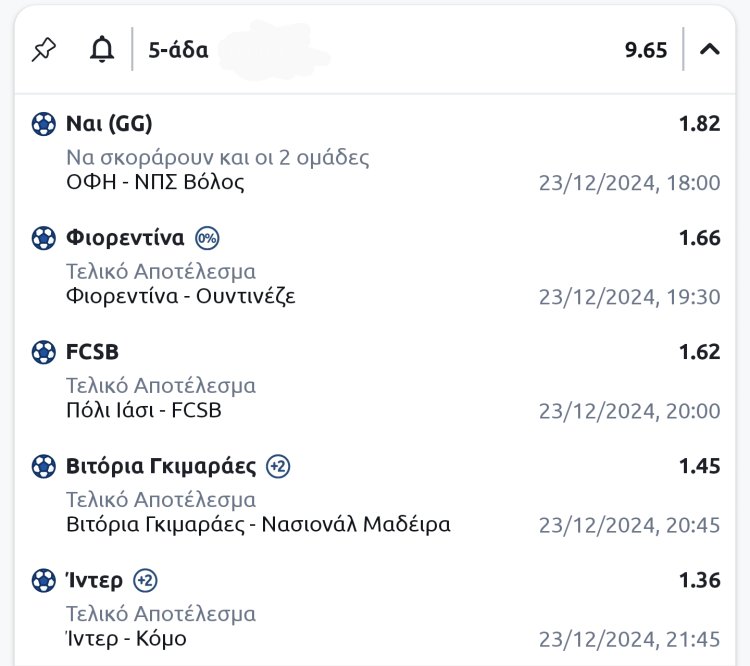Open the Πόλι Ιάσι - FCSB match
750x666 pixels.
point(143,410)
